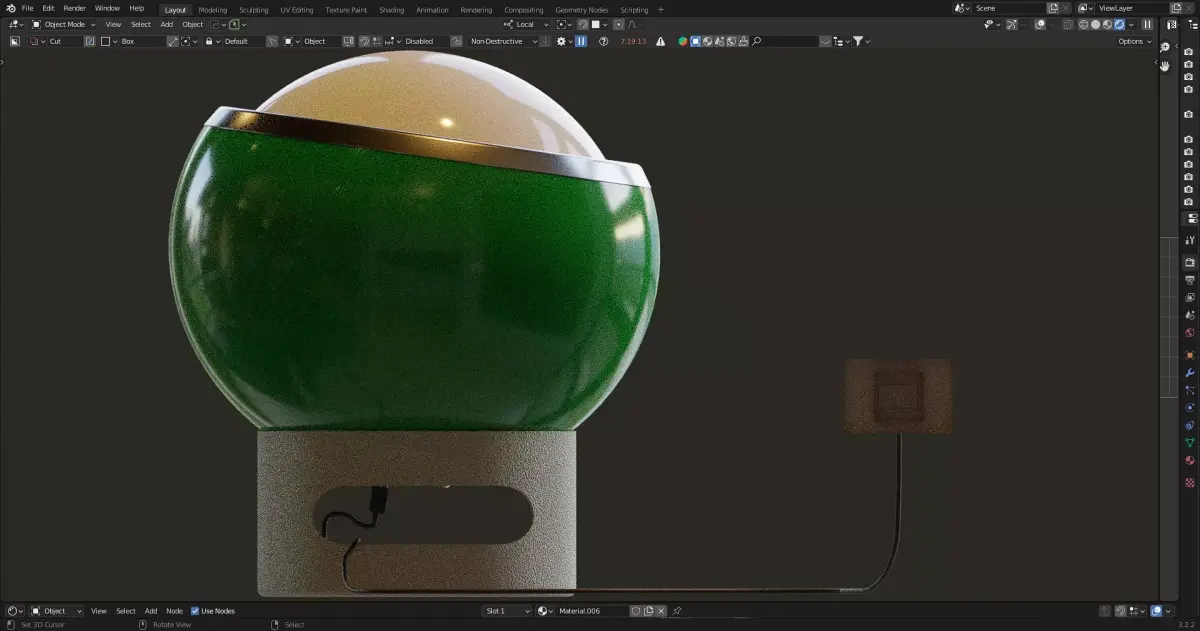Open the File menu
This screenshot has height=631, width=1200.
[x=27, y=8]
